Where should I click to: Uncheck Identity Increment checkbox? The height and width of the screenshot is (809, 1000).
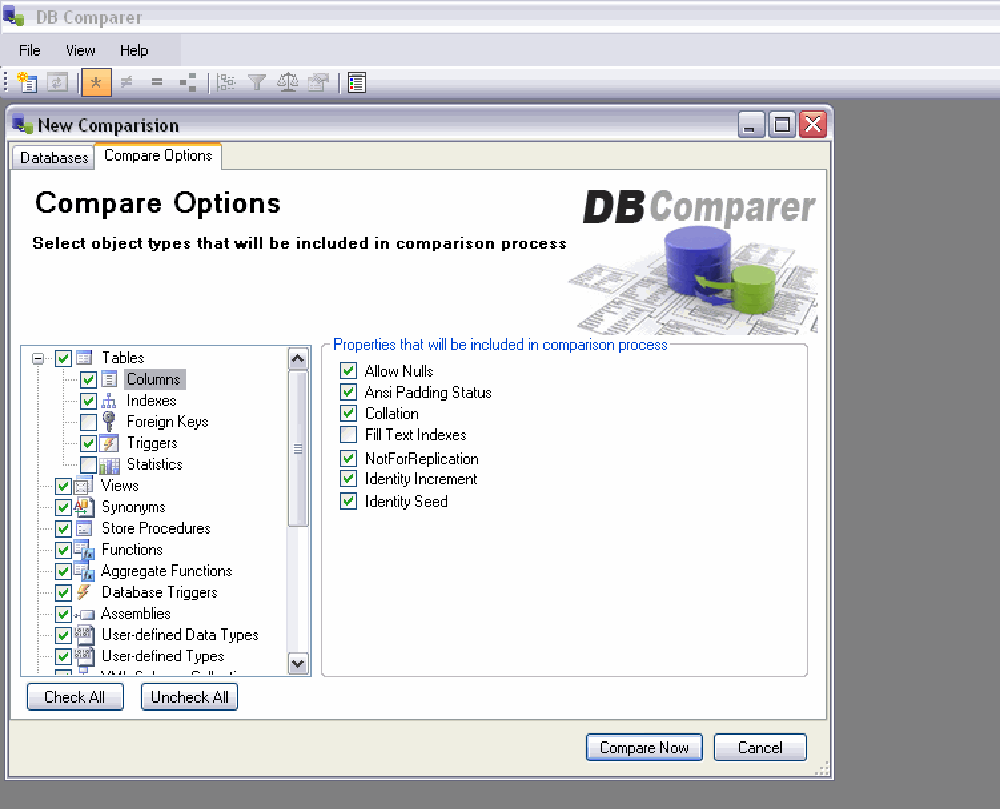[348, 478]
